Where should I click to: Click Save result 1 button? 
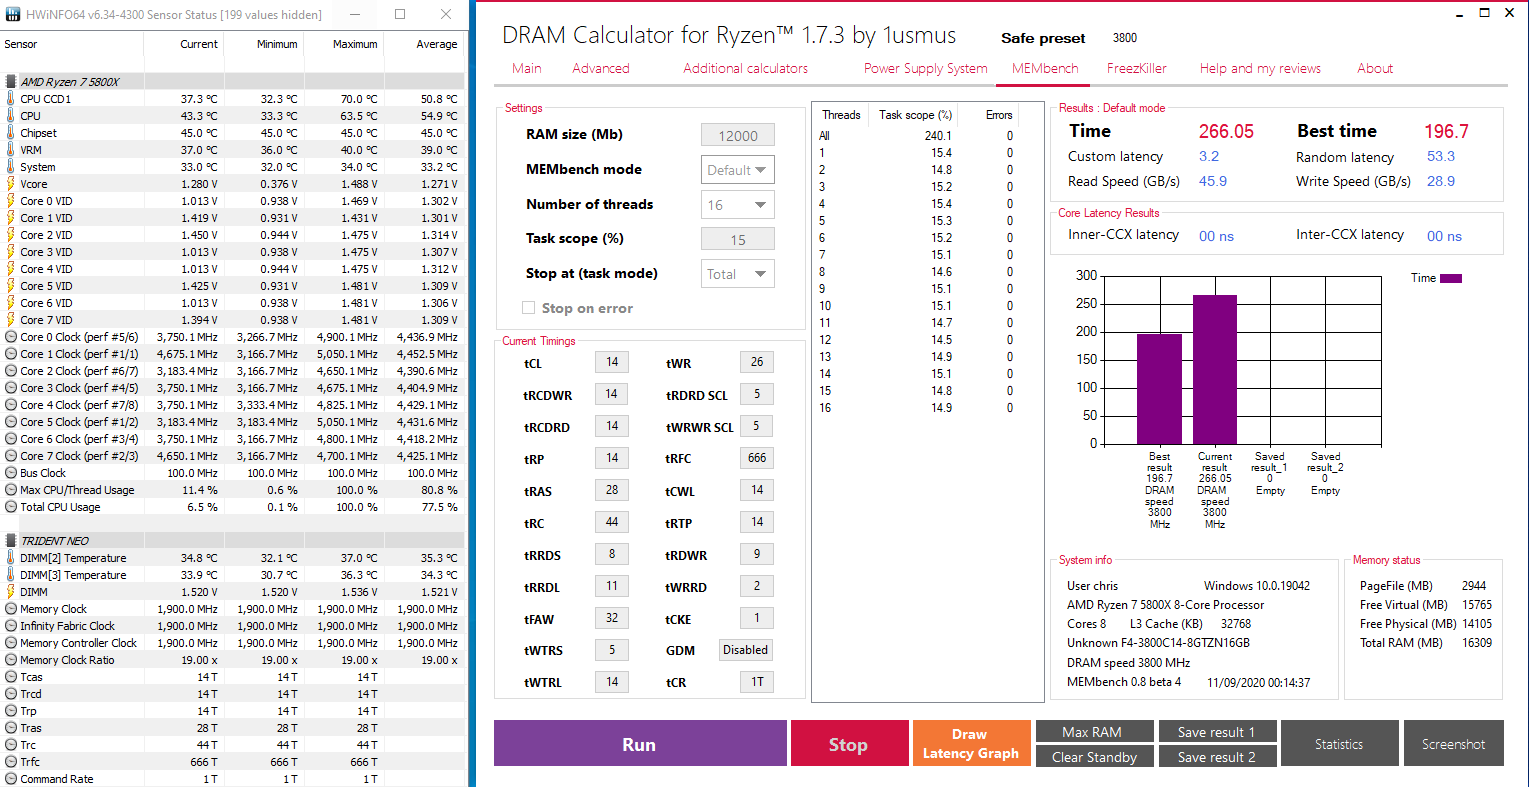(x=1216, y=732)
